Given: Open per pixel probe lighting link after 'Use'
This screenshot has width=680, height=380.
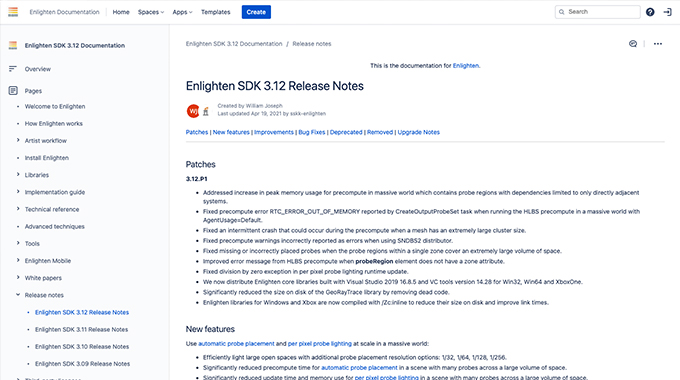Looking at the screenshot, I should [320, 344].
